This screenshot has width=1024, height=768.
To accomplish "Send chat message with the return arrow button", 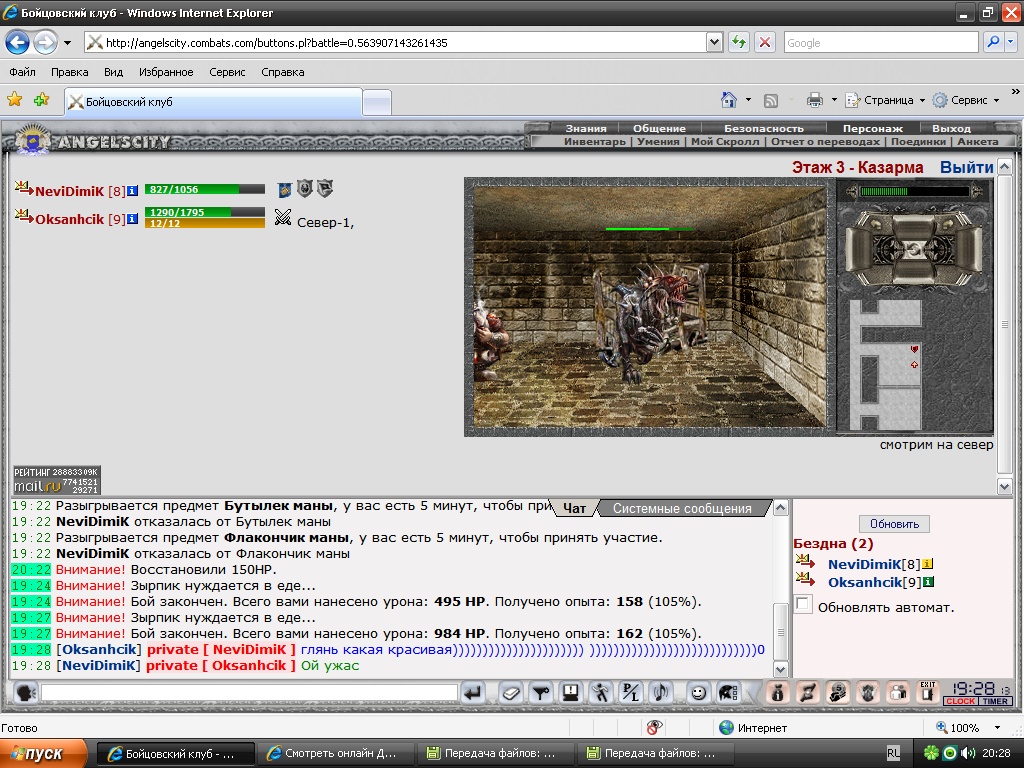I will pyautogui.click(x=473, y=692).
